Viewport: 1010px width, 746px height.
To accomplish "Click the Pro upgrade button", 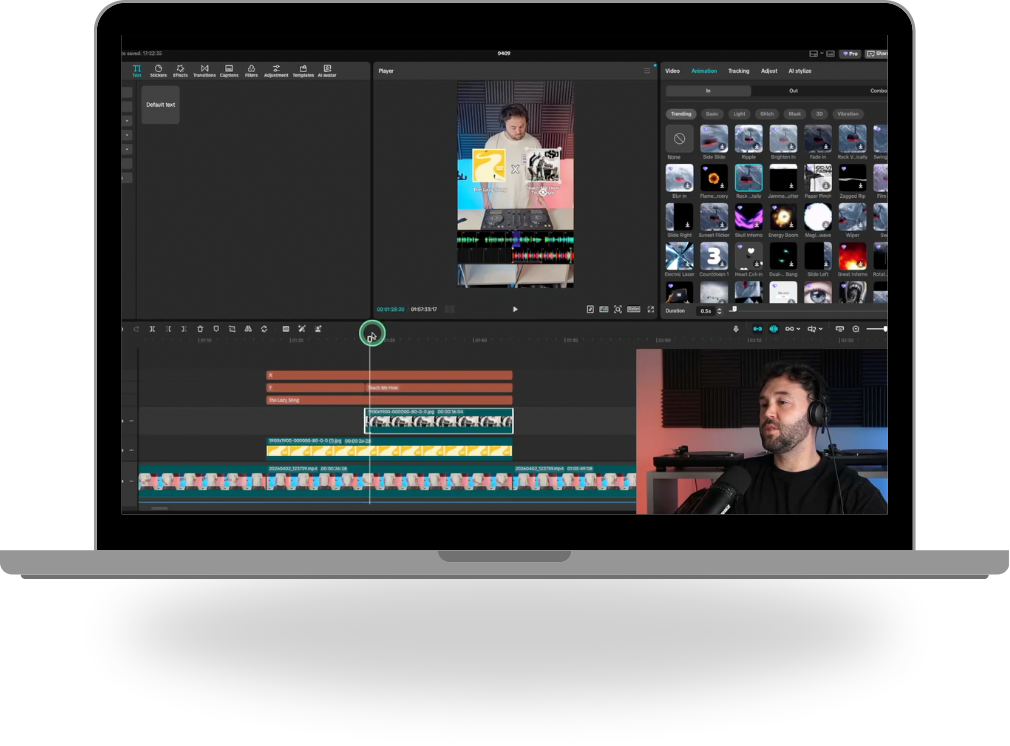I will pyautogui.click(x=850, y=53).
